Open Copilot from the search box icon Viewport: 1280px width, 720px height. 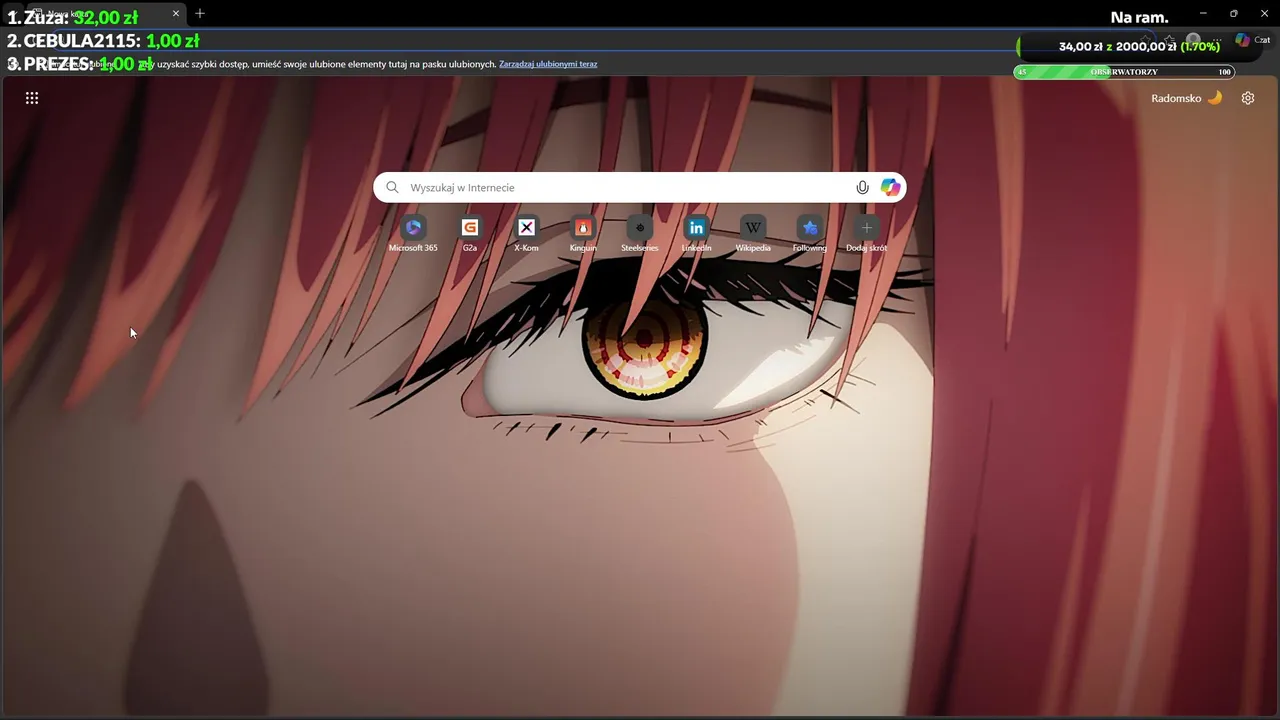click(x=890, y=187)
